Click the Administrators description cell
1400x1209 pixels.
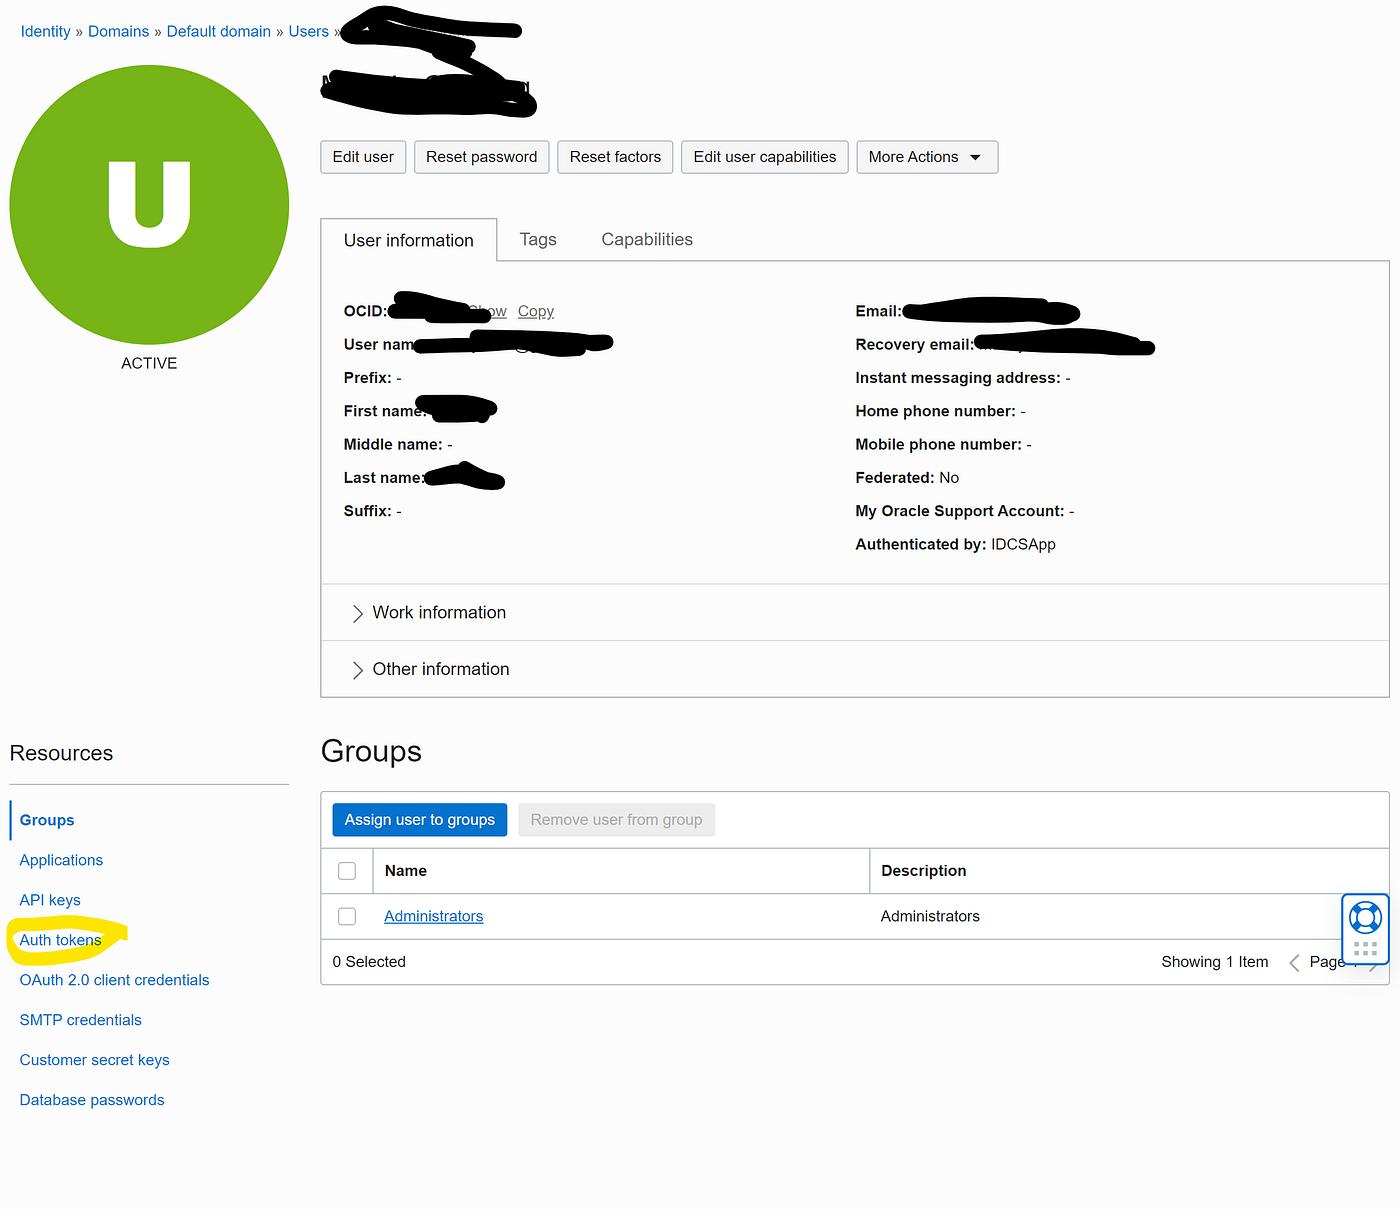930,916
